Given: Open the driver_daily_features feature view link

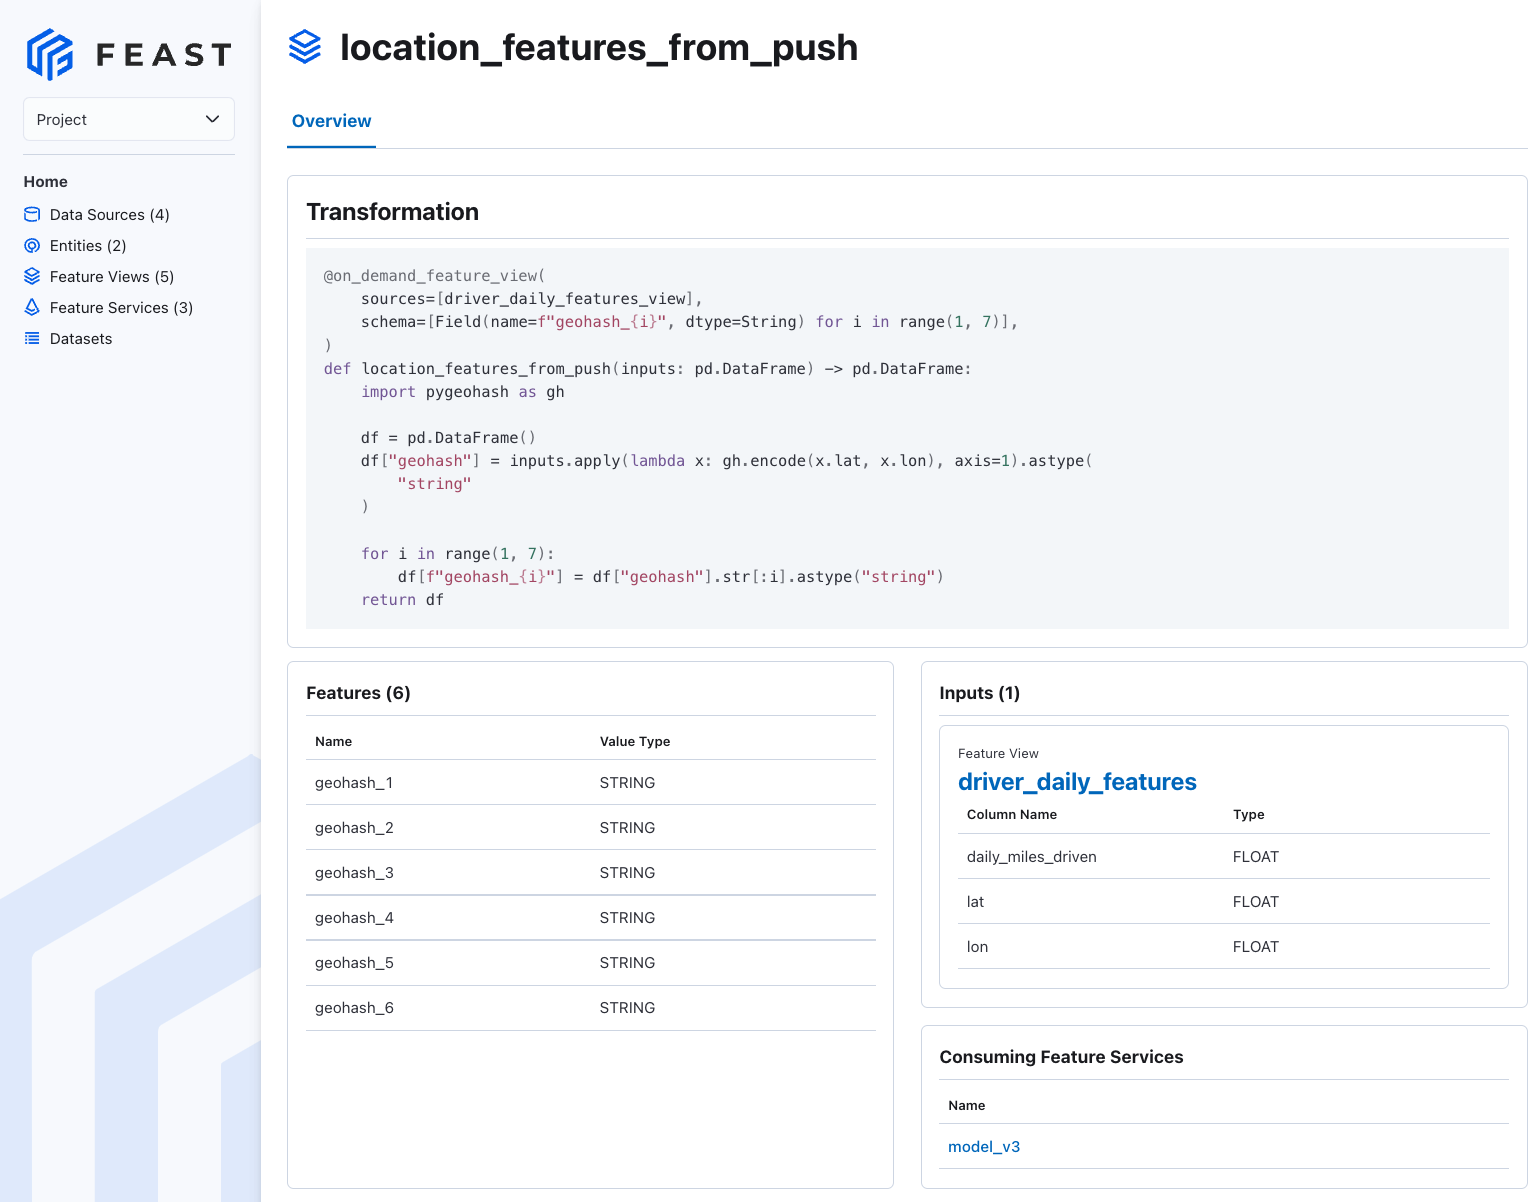Looking at the screenshot, I should coord(1077,782).
